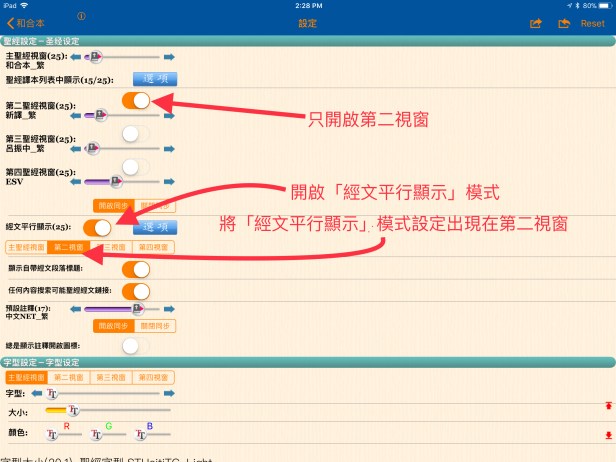This screenshot has height=462, width=616.
Task: Open 選項 for 聖經譯本列表中顯示
Action: coord(156,77)
